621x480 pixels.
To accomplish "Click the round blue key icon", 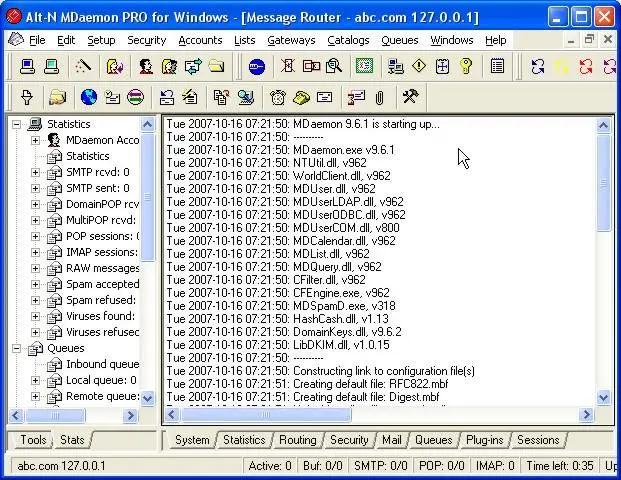I will pyautogui.click(x=257, y=66).
